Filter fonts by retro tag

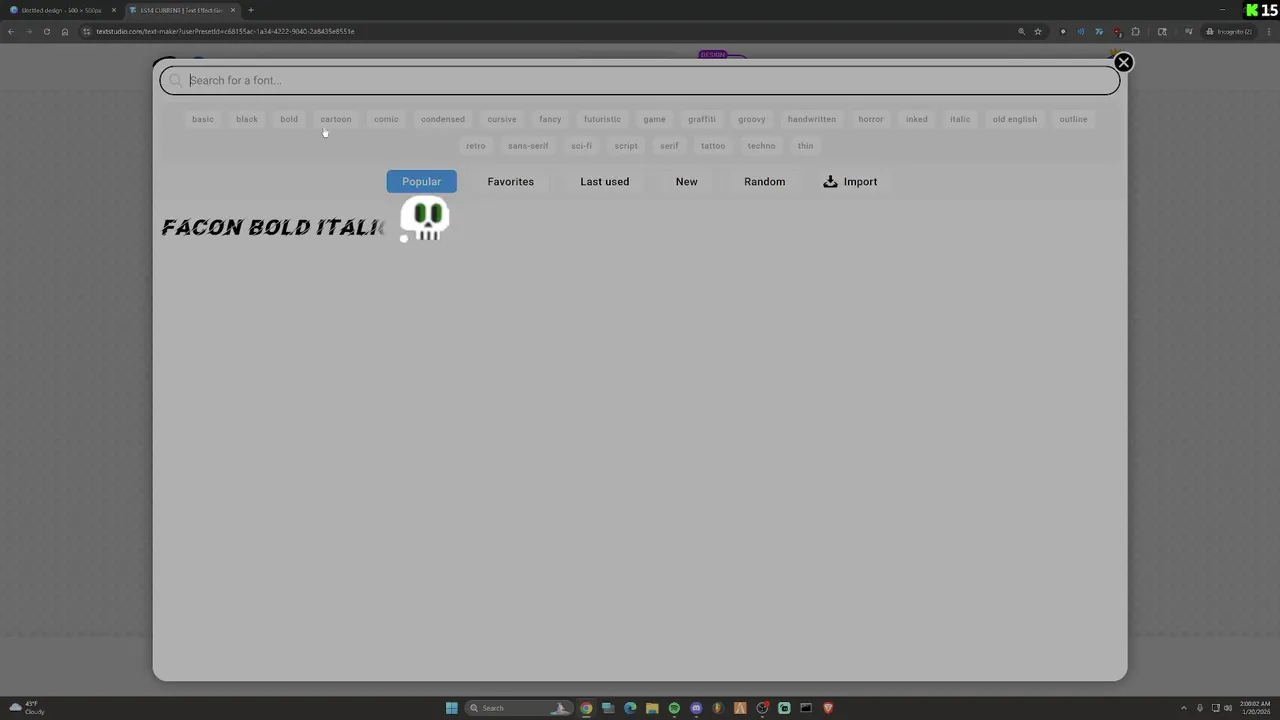click(x=476, y=146)
